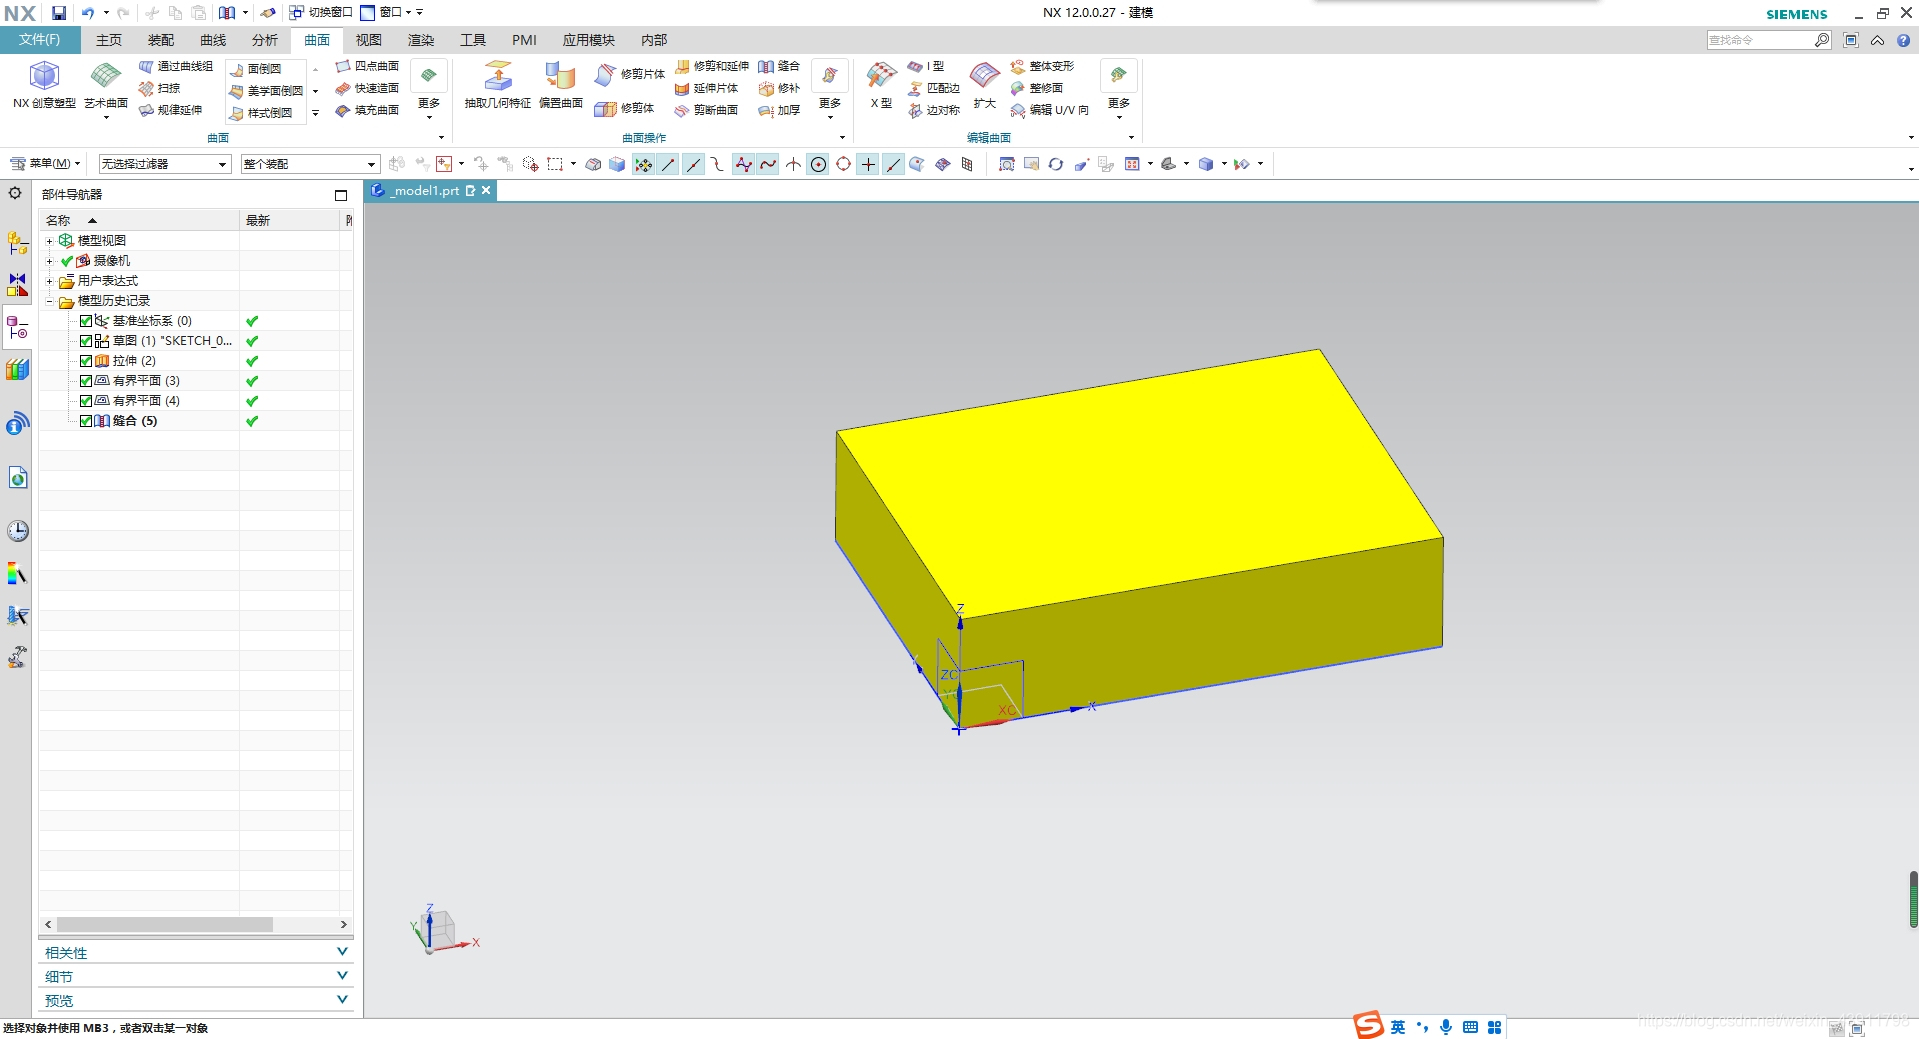The width and height of the screenshot is (1919, 1039).
Task: Select the 修剪片体 trim sheet tool
Action: pyautogui.click(x=630, y=74)
